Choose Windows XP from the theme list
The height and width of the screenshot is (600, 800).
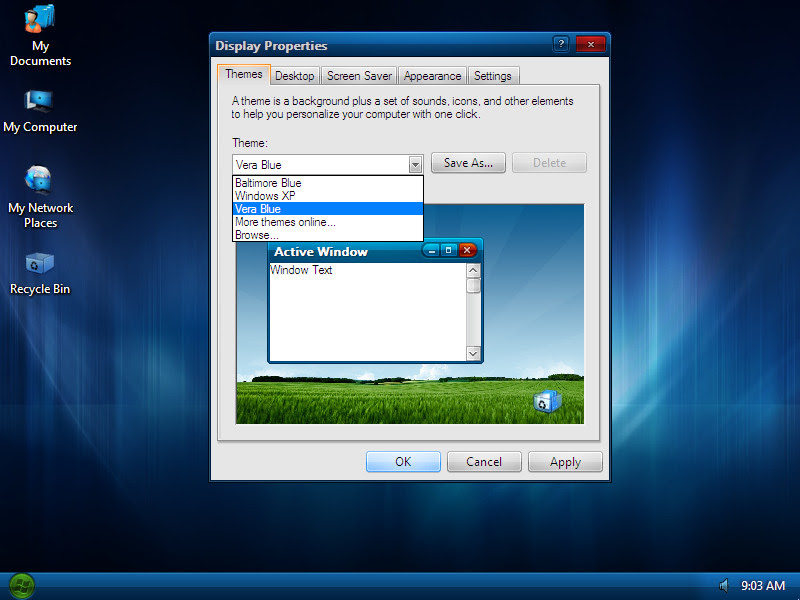(328, 196)
